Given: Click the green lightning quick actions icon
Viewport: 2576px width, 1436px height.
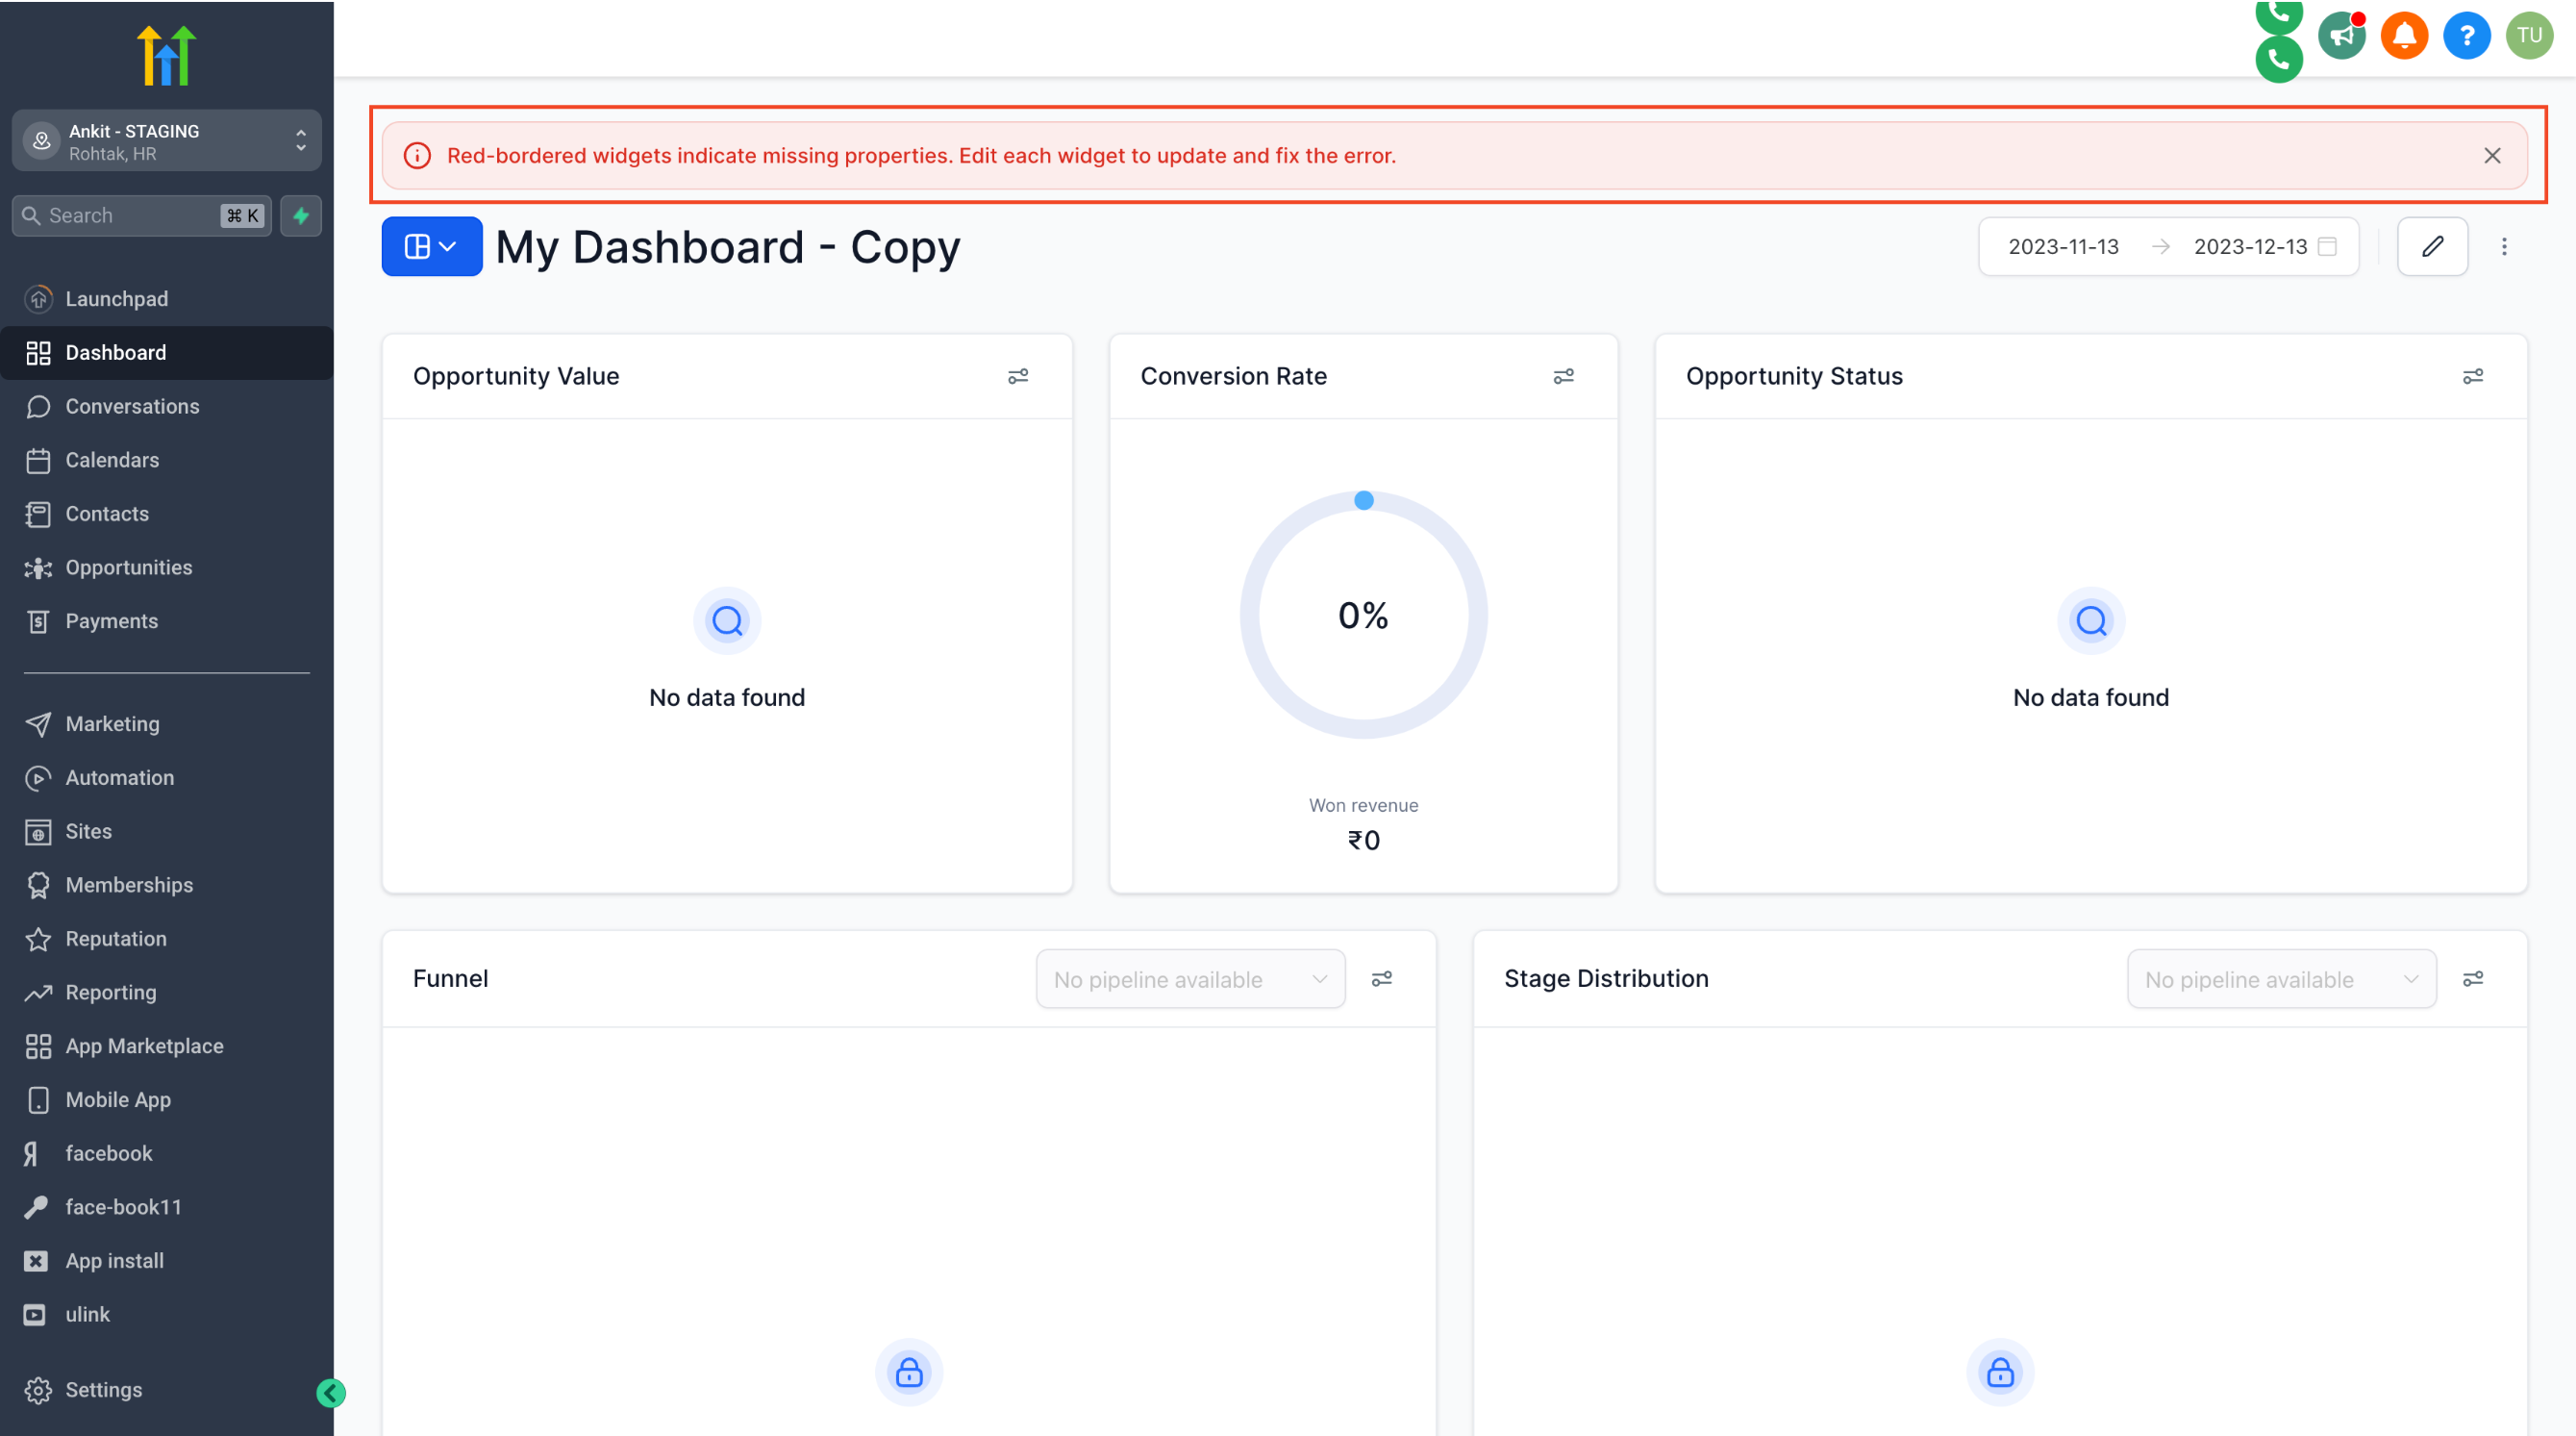Looking at the screenshot, I should pos(301,216).
